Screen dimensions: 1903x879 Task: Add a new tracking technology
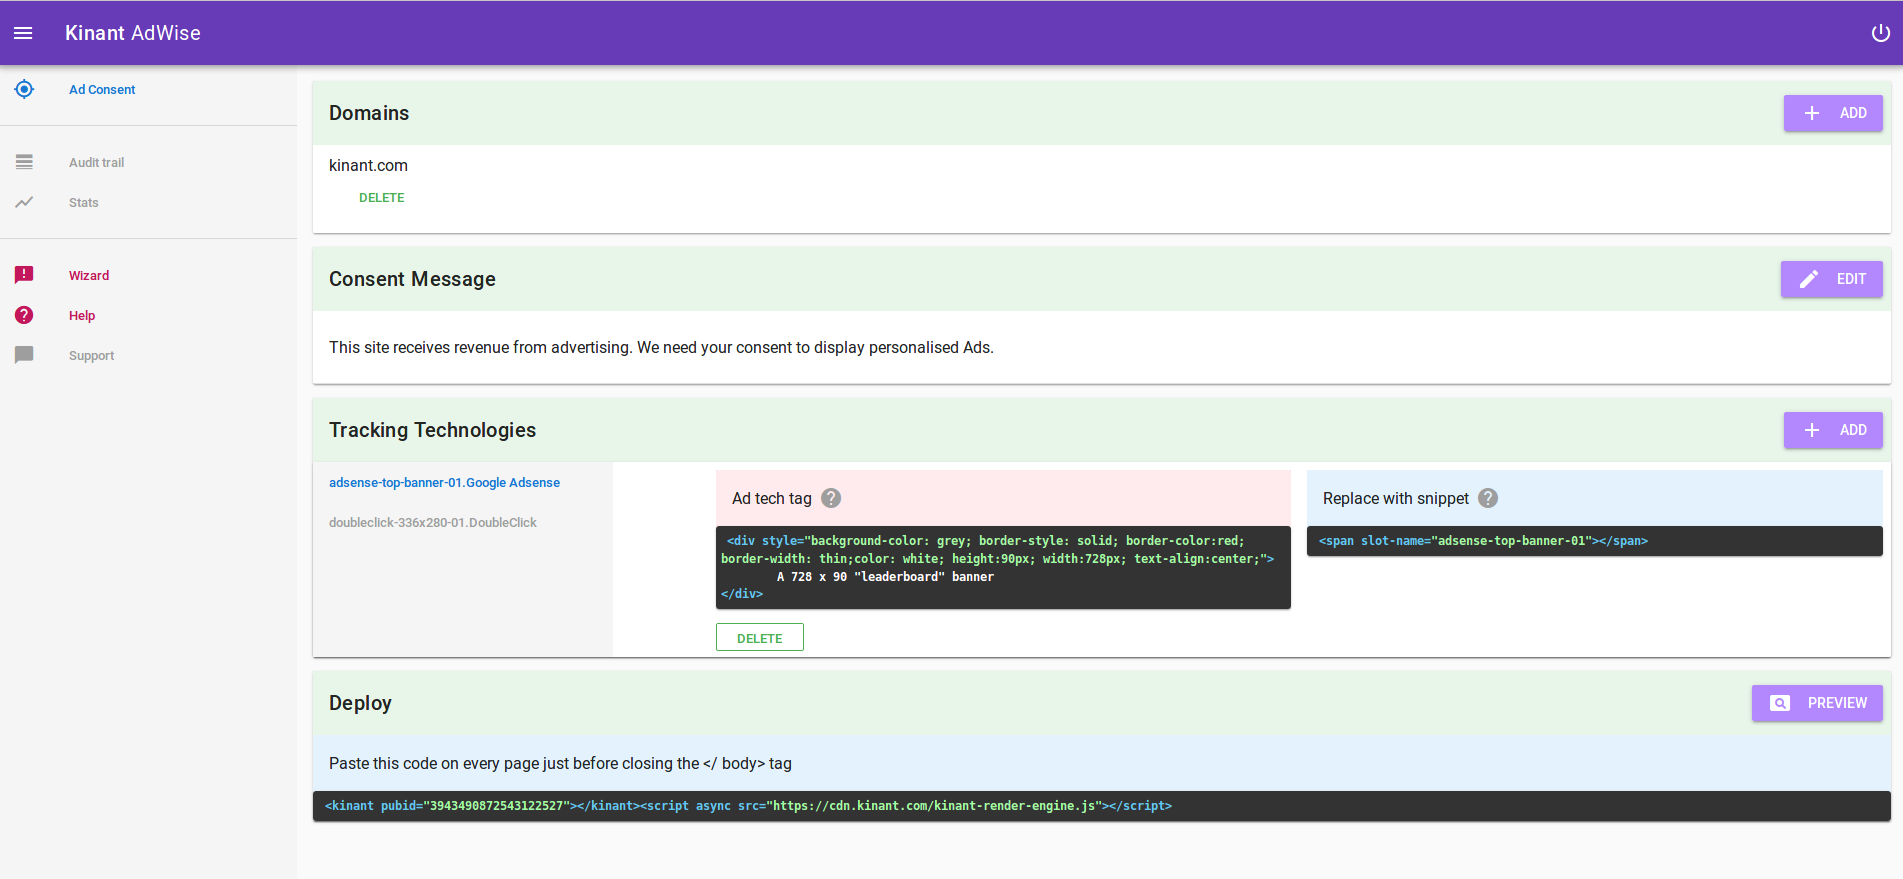(1833, 430)
